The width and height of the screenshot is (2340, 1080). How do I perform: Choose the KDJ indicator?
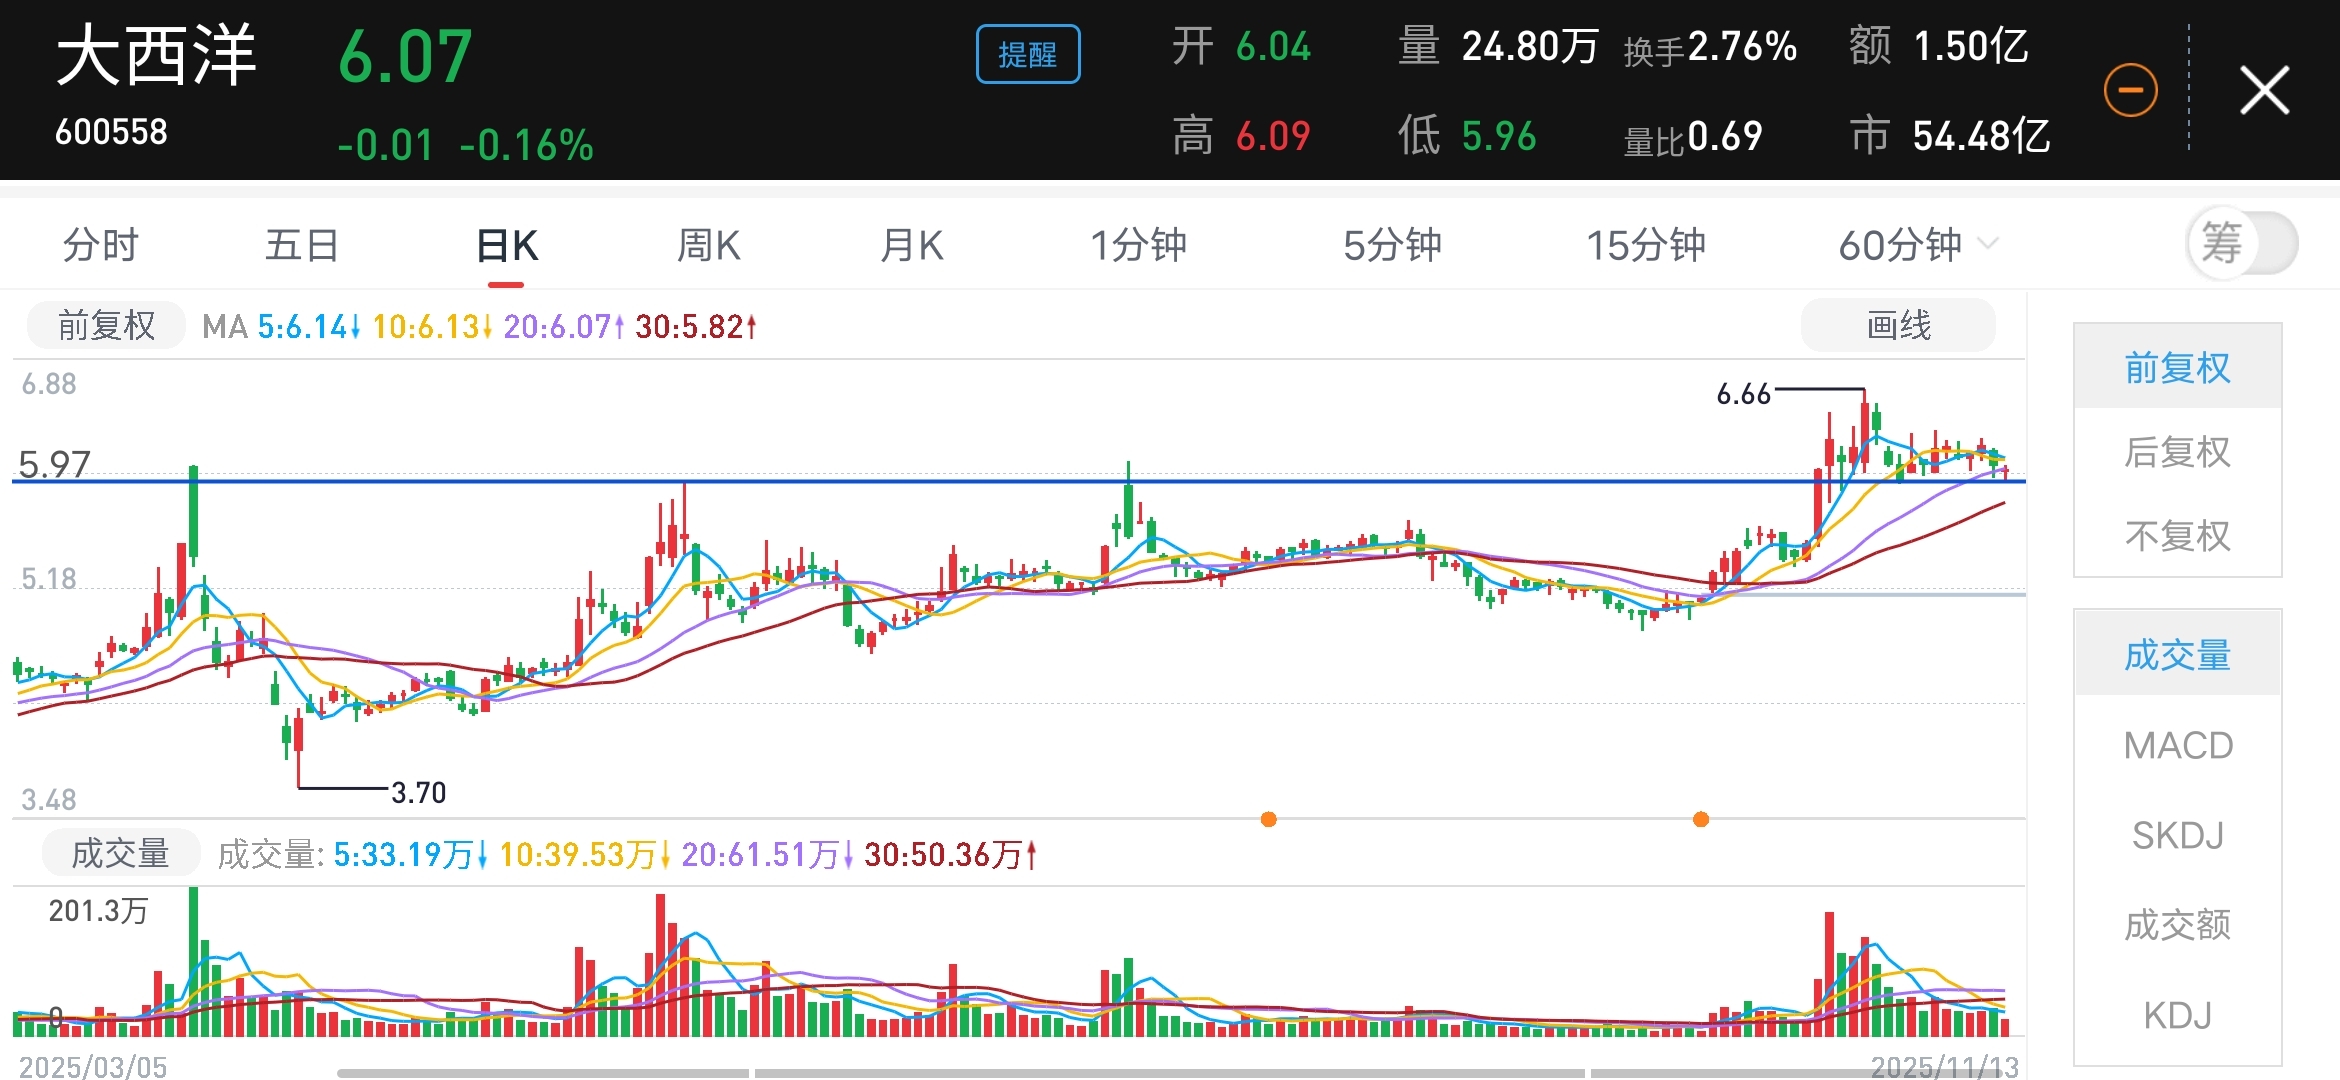[x=2177, y=1015]
